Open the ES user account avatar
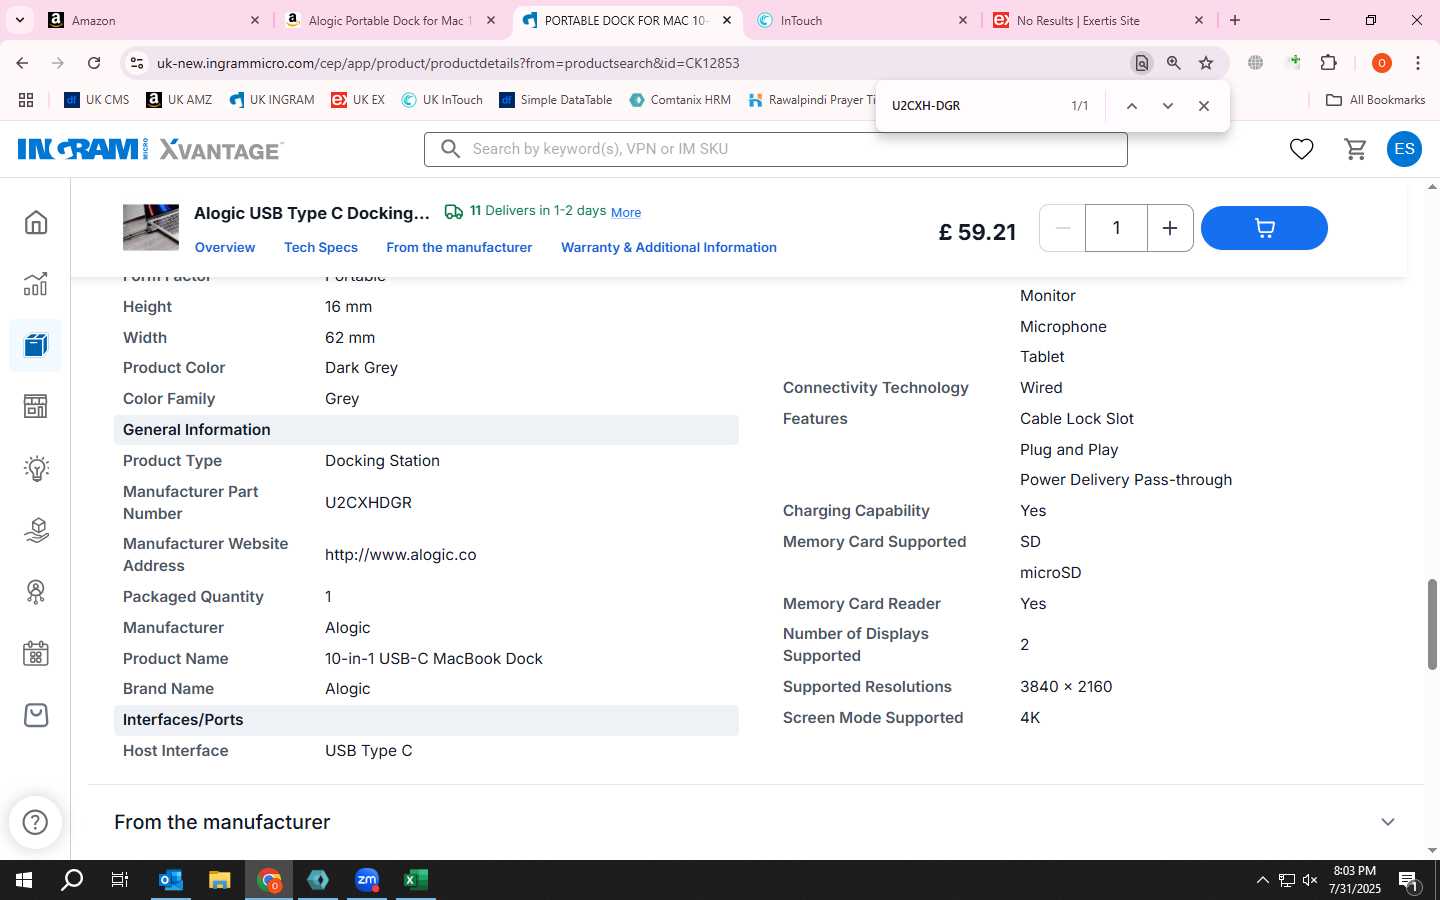 [1404, 149]
